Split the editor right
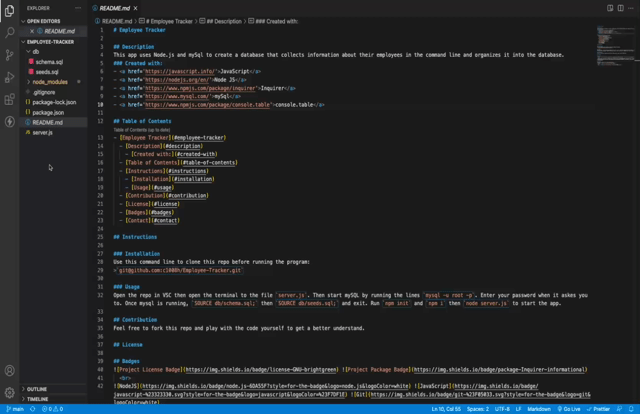This screenshot has width=640, height=414. point(620,8)
